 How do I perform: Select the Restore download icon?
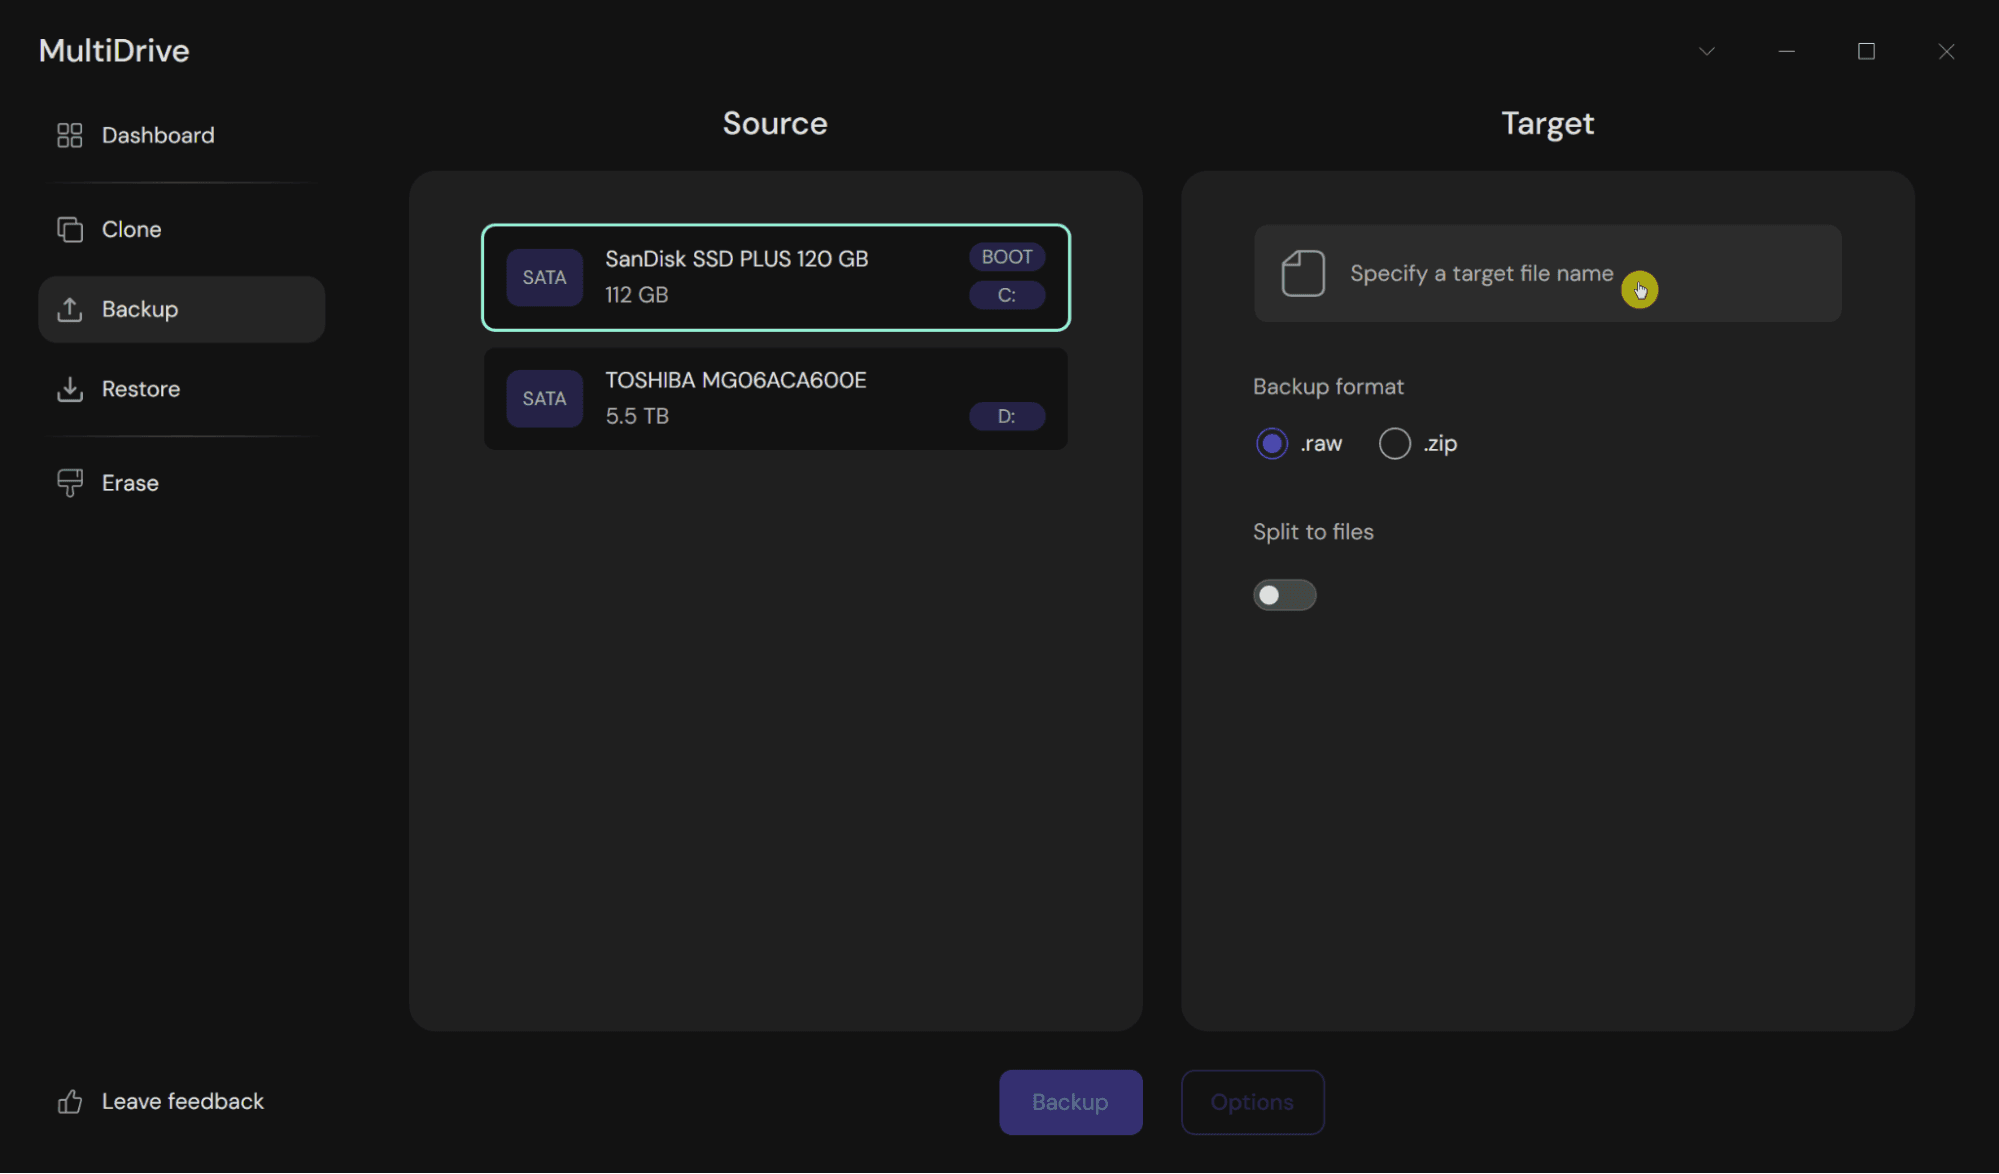tap(69, 389)
